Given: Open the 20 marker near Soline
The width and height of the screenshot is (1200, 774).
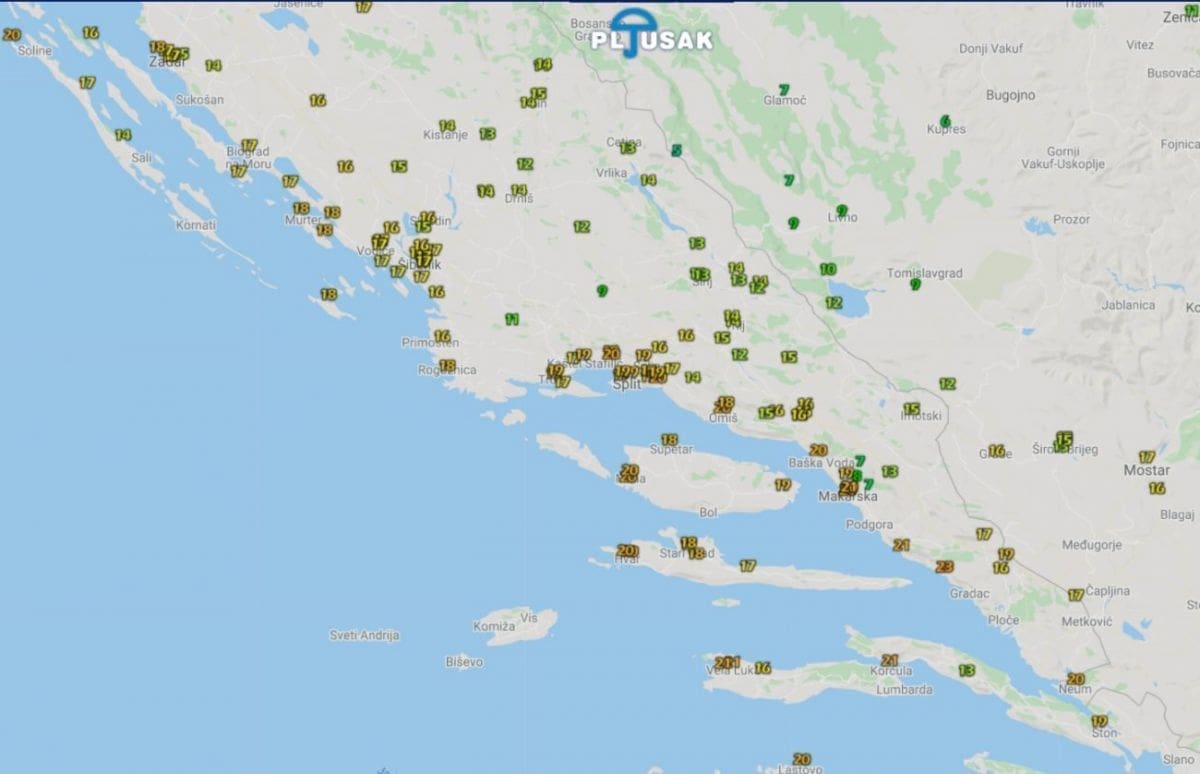Looking at the screenshot, I should [x=12, y=34].
